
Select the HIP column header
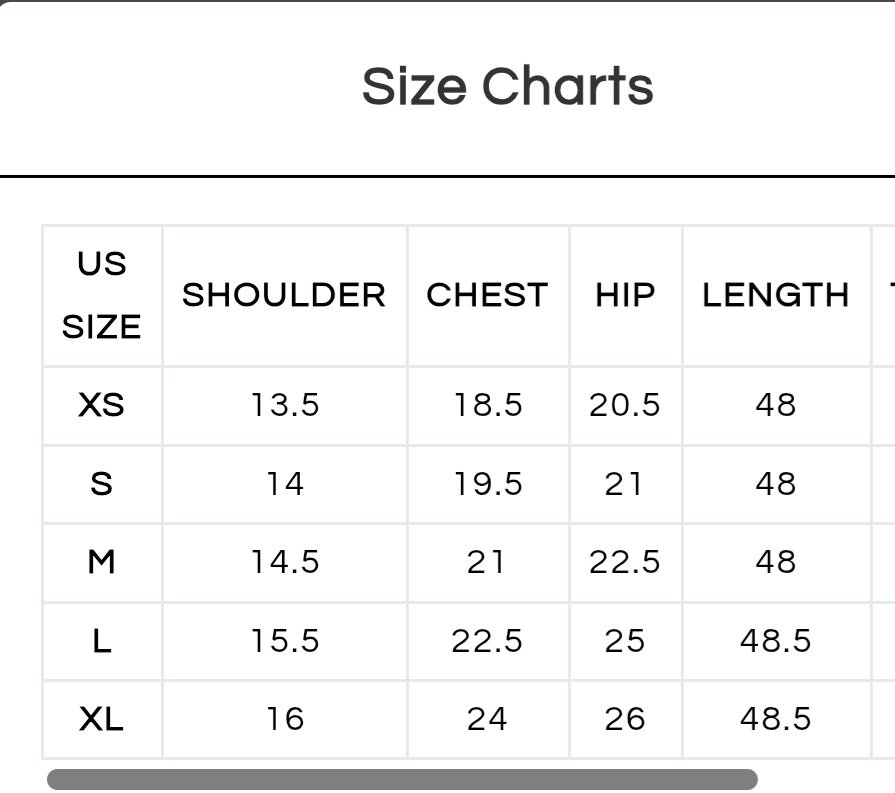tap(625, 295)
